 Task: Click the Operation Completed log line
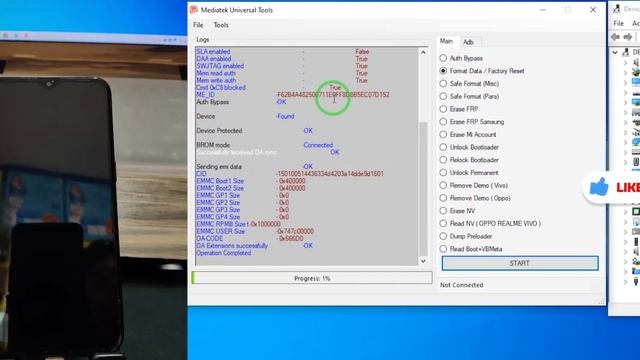click(x=224, y=253)
